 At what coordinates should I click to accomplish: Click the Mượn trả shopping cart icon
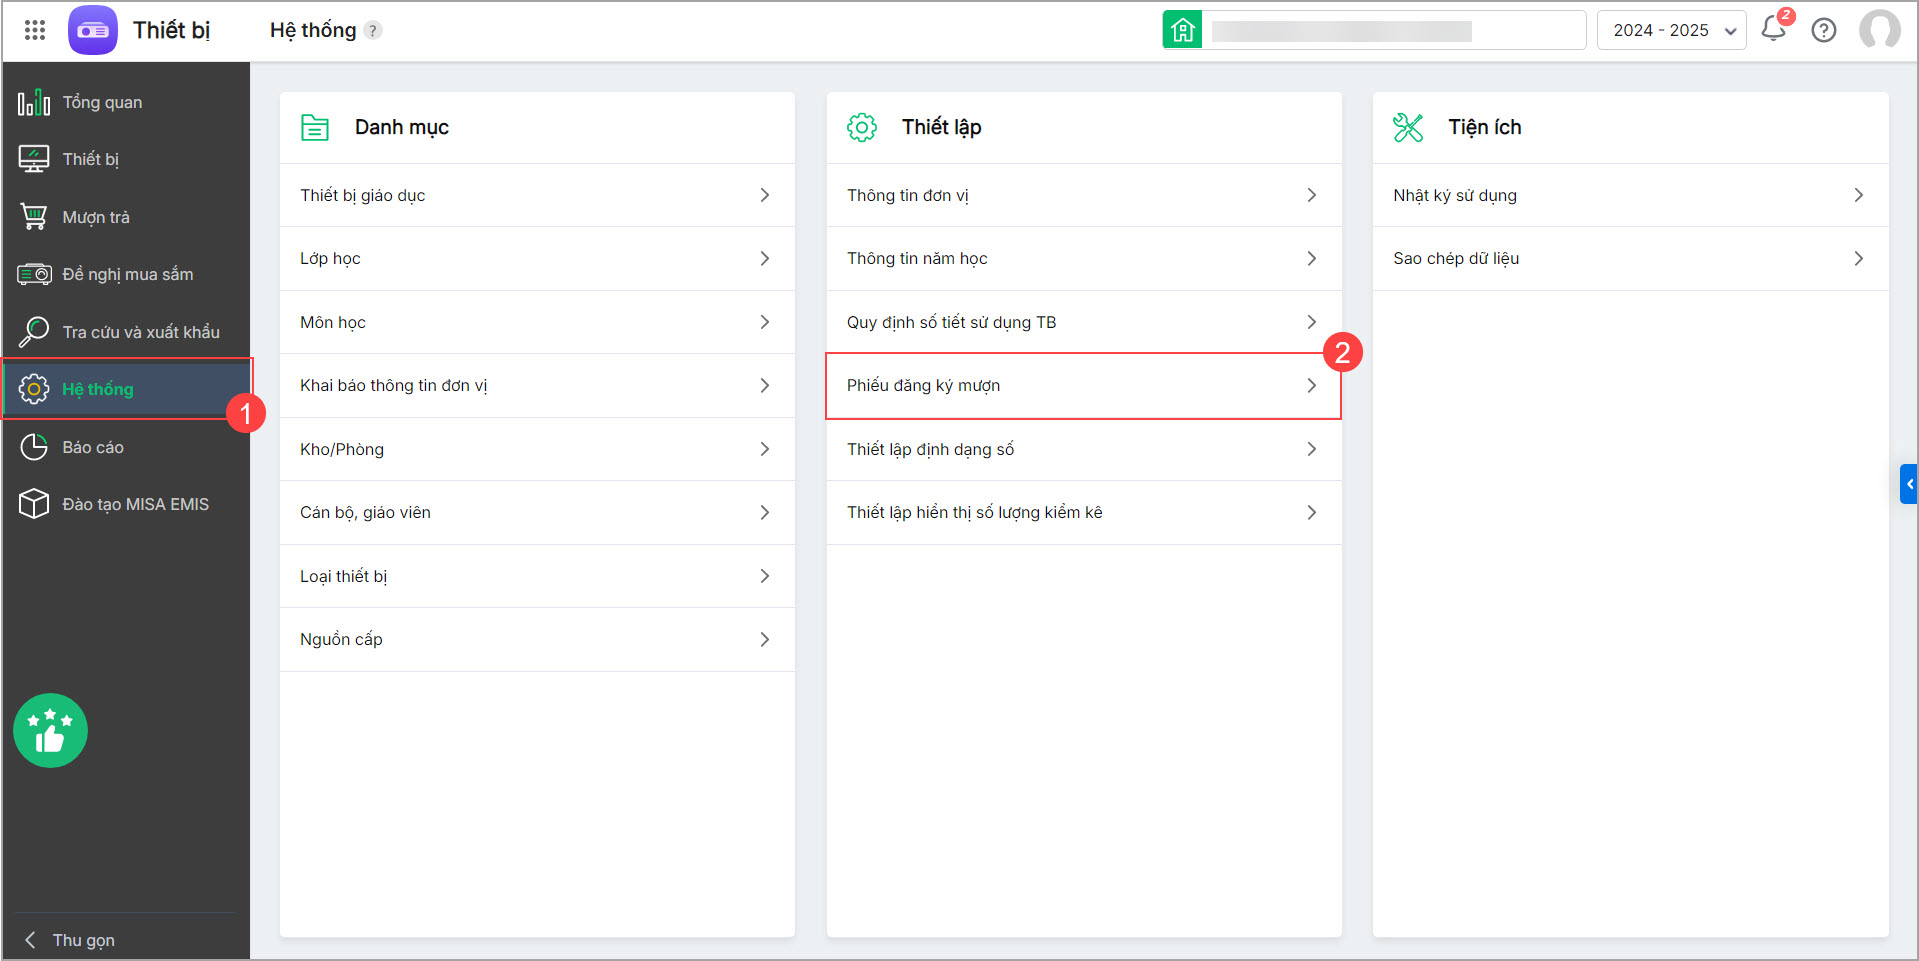(x=34, y=217)
